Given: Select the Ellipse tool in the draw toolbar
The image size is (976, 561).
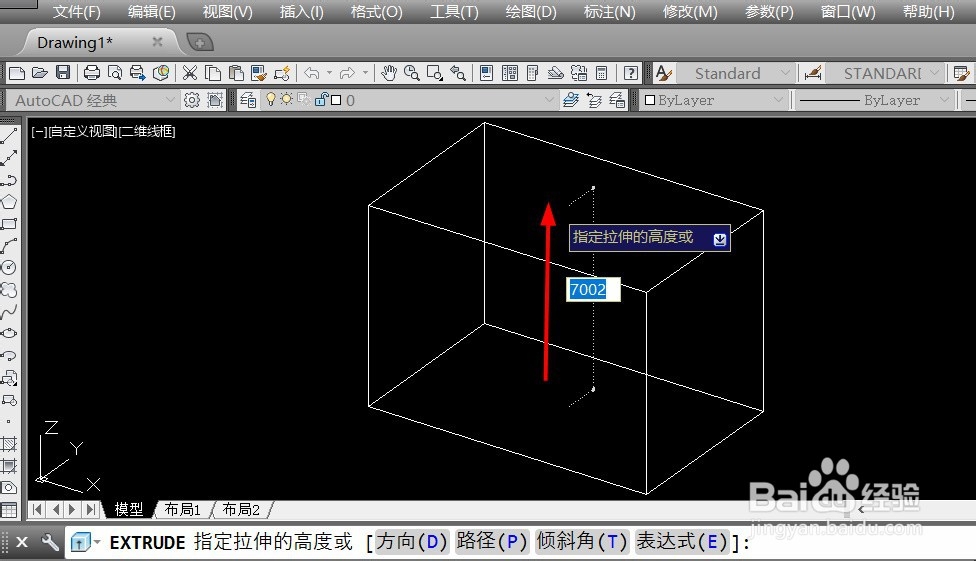Looking at the screenshot, I should point(9,333).
